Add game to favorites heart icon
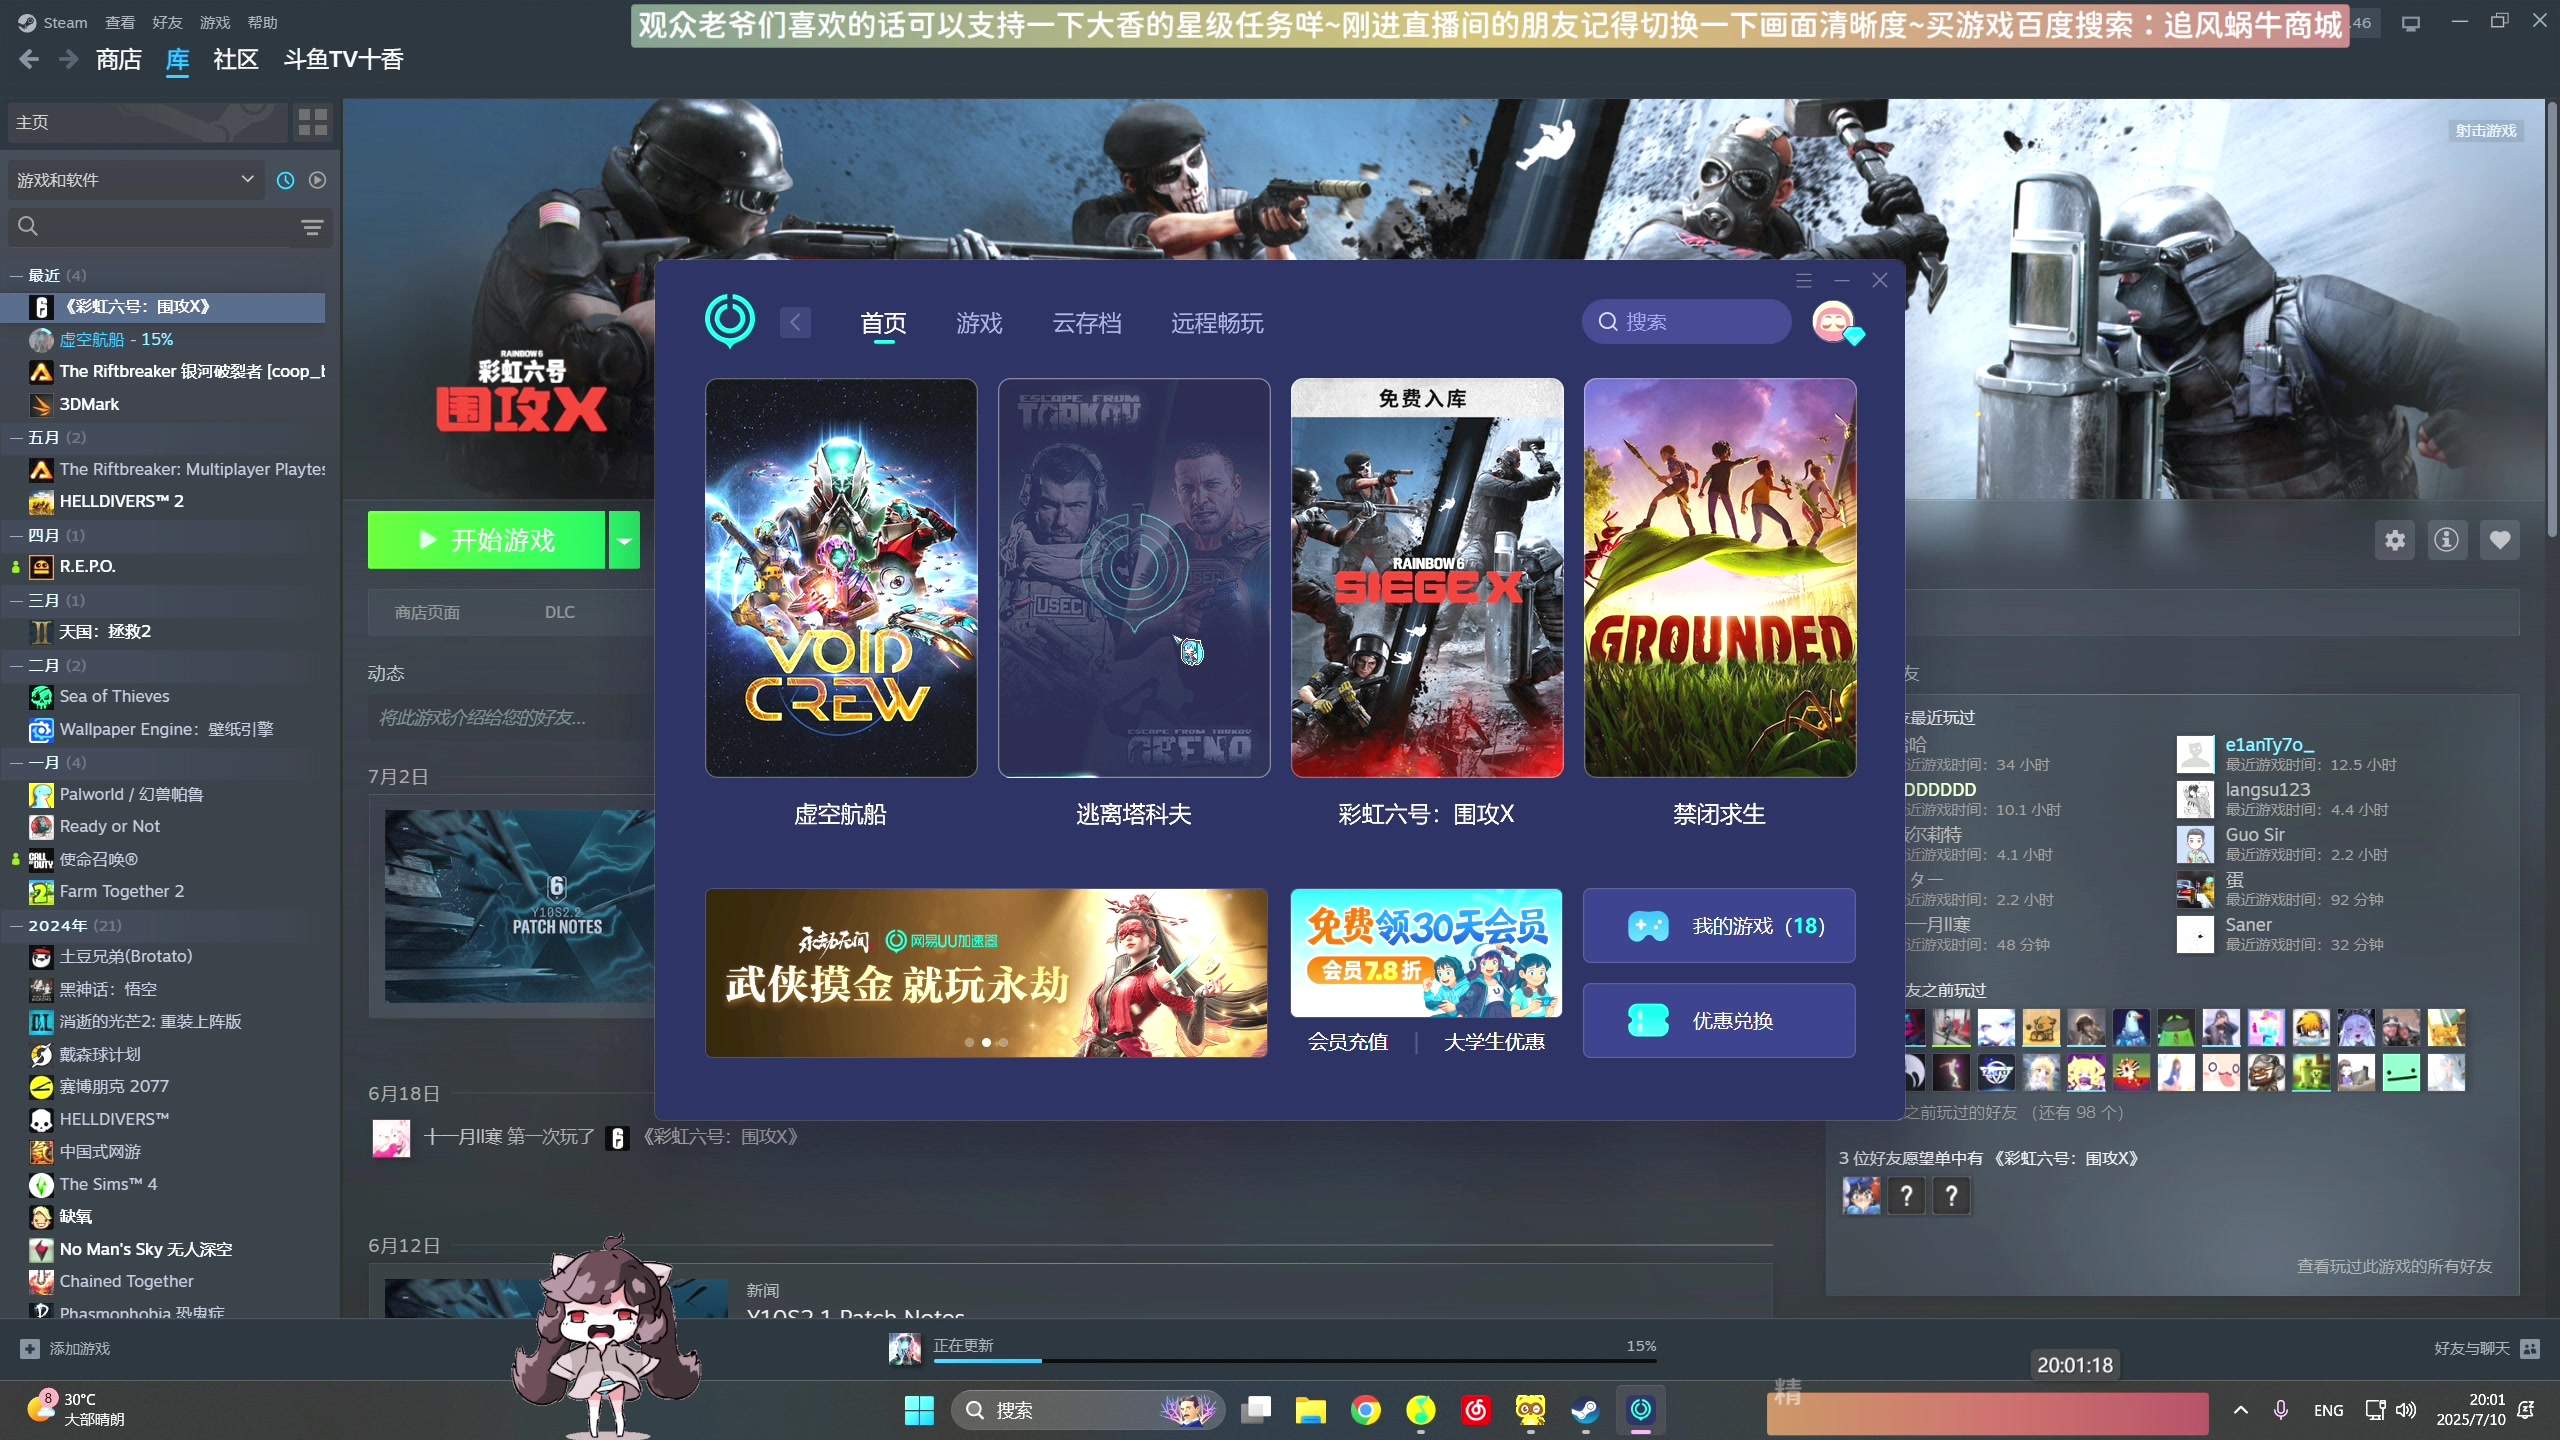Image resolution: width=2560 pixels, height=1440 pixels. (2500, 540)
